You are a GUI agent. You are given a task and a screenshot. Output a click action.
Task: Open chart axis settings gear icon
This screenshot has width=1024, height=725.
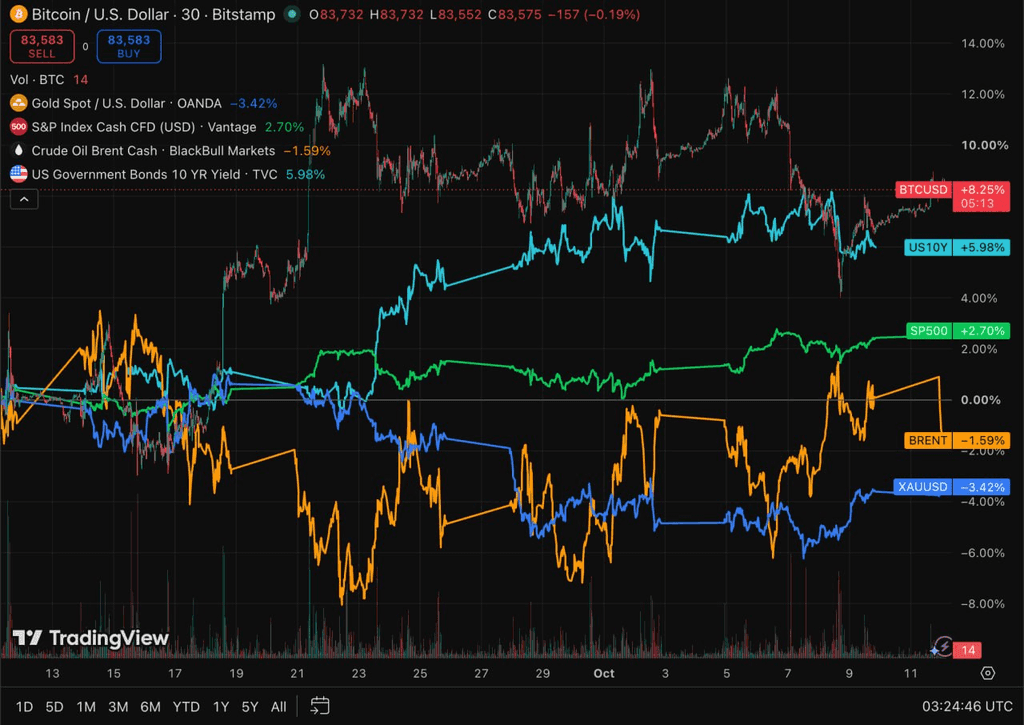(987, 673)
